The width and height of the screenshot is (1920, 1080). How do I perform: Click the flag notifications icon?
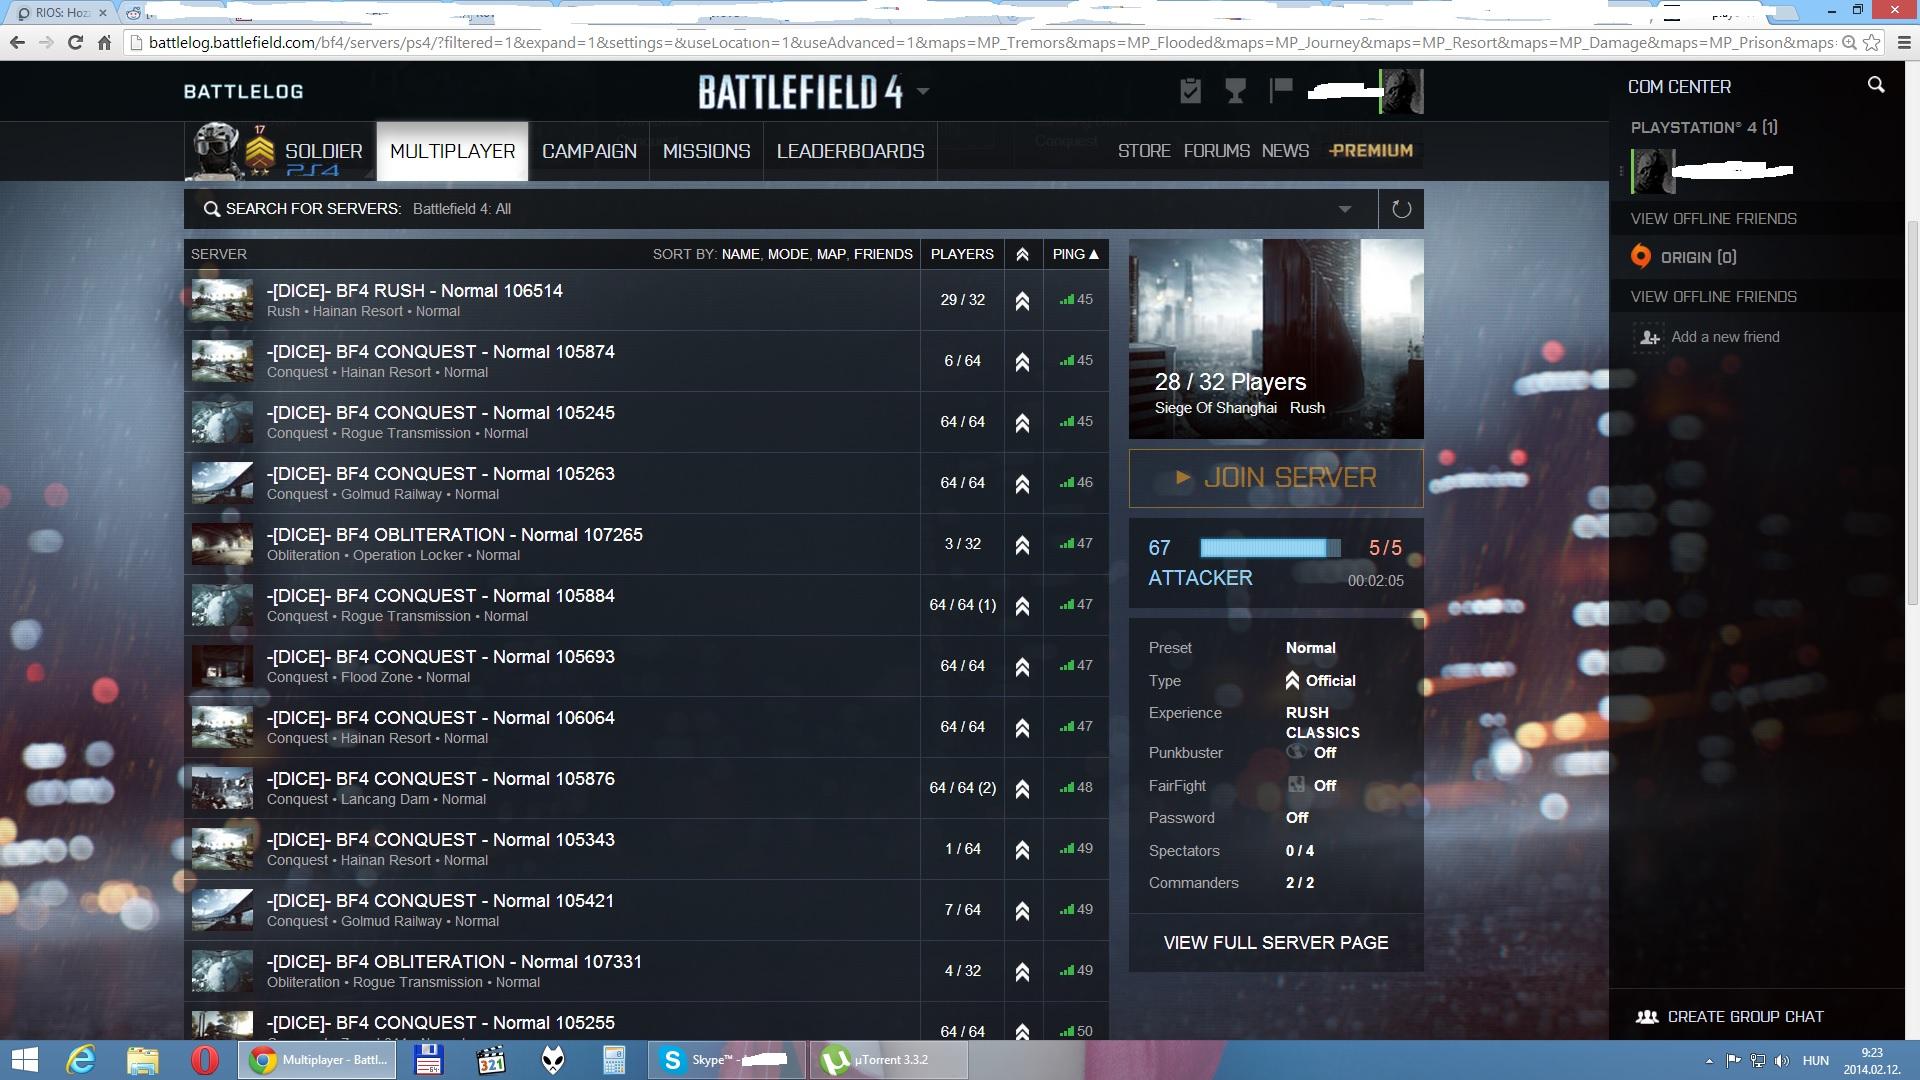click(x=1281, y=91)
